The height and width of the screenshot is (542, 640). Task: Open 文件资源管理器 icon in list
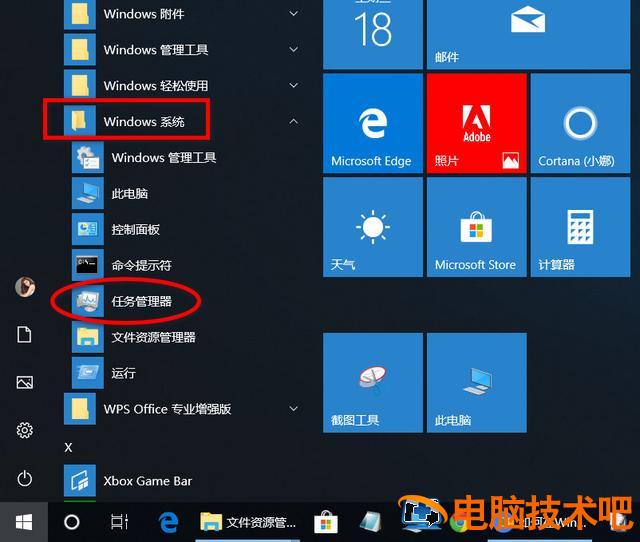click(x=88, y=337)
